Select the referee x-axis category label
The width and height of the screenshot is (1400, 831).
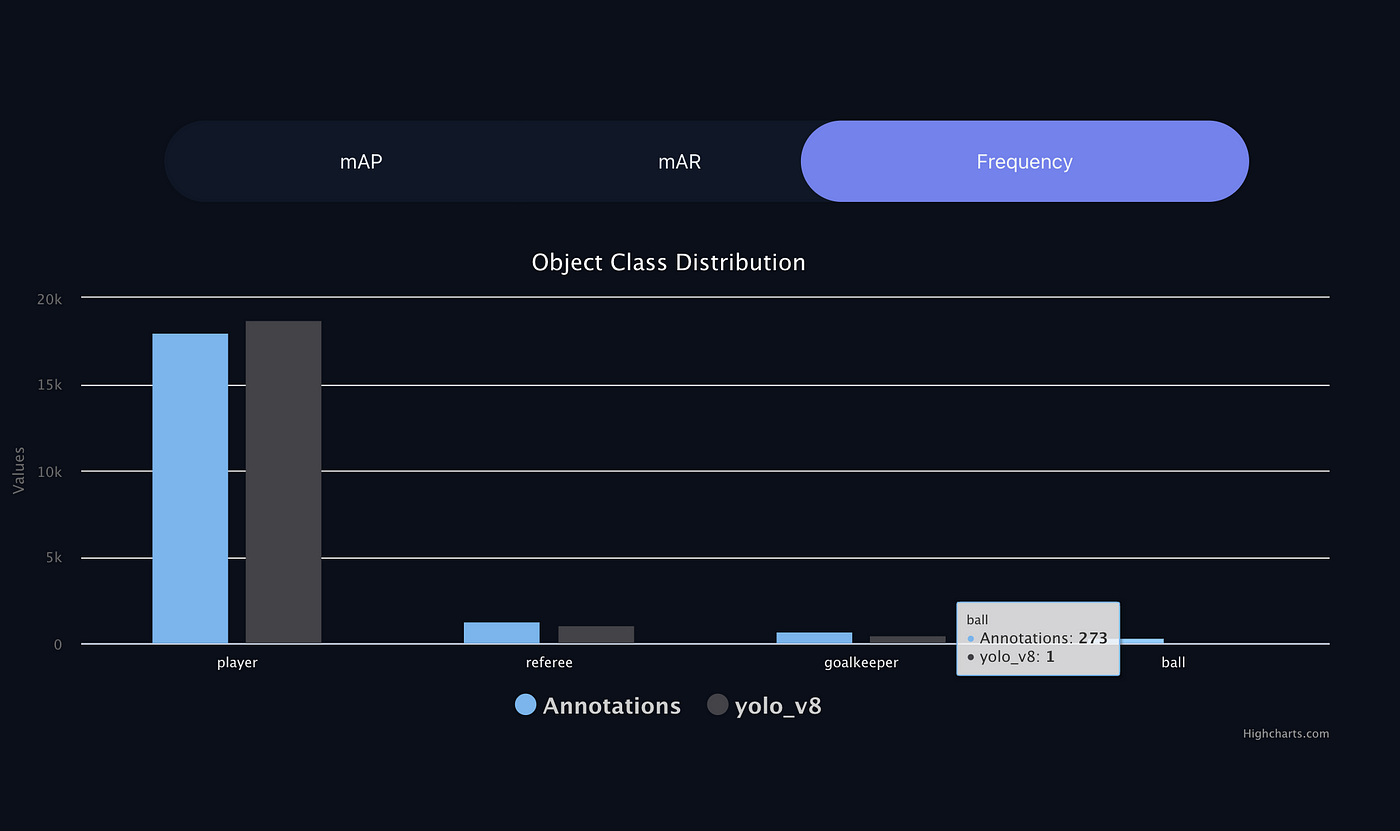pos(549,663)
